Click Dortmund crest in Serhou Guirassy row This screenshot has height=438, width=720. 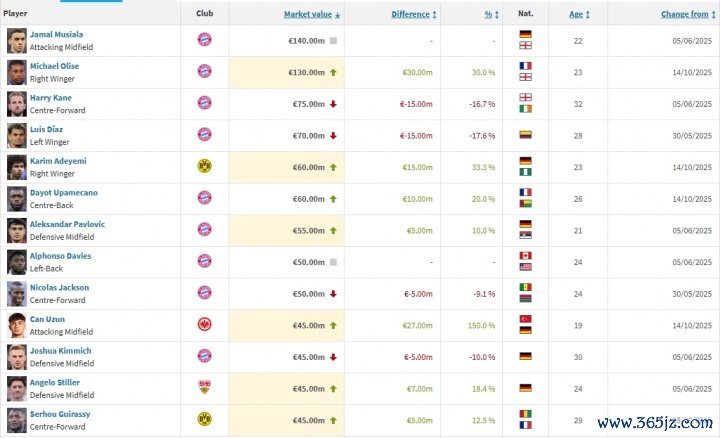coord(204,419)
